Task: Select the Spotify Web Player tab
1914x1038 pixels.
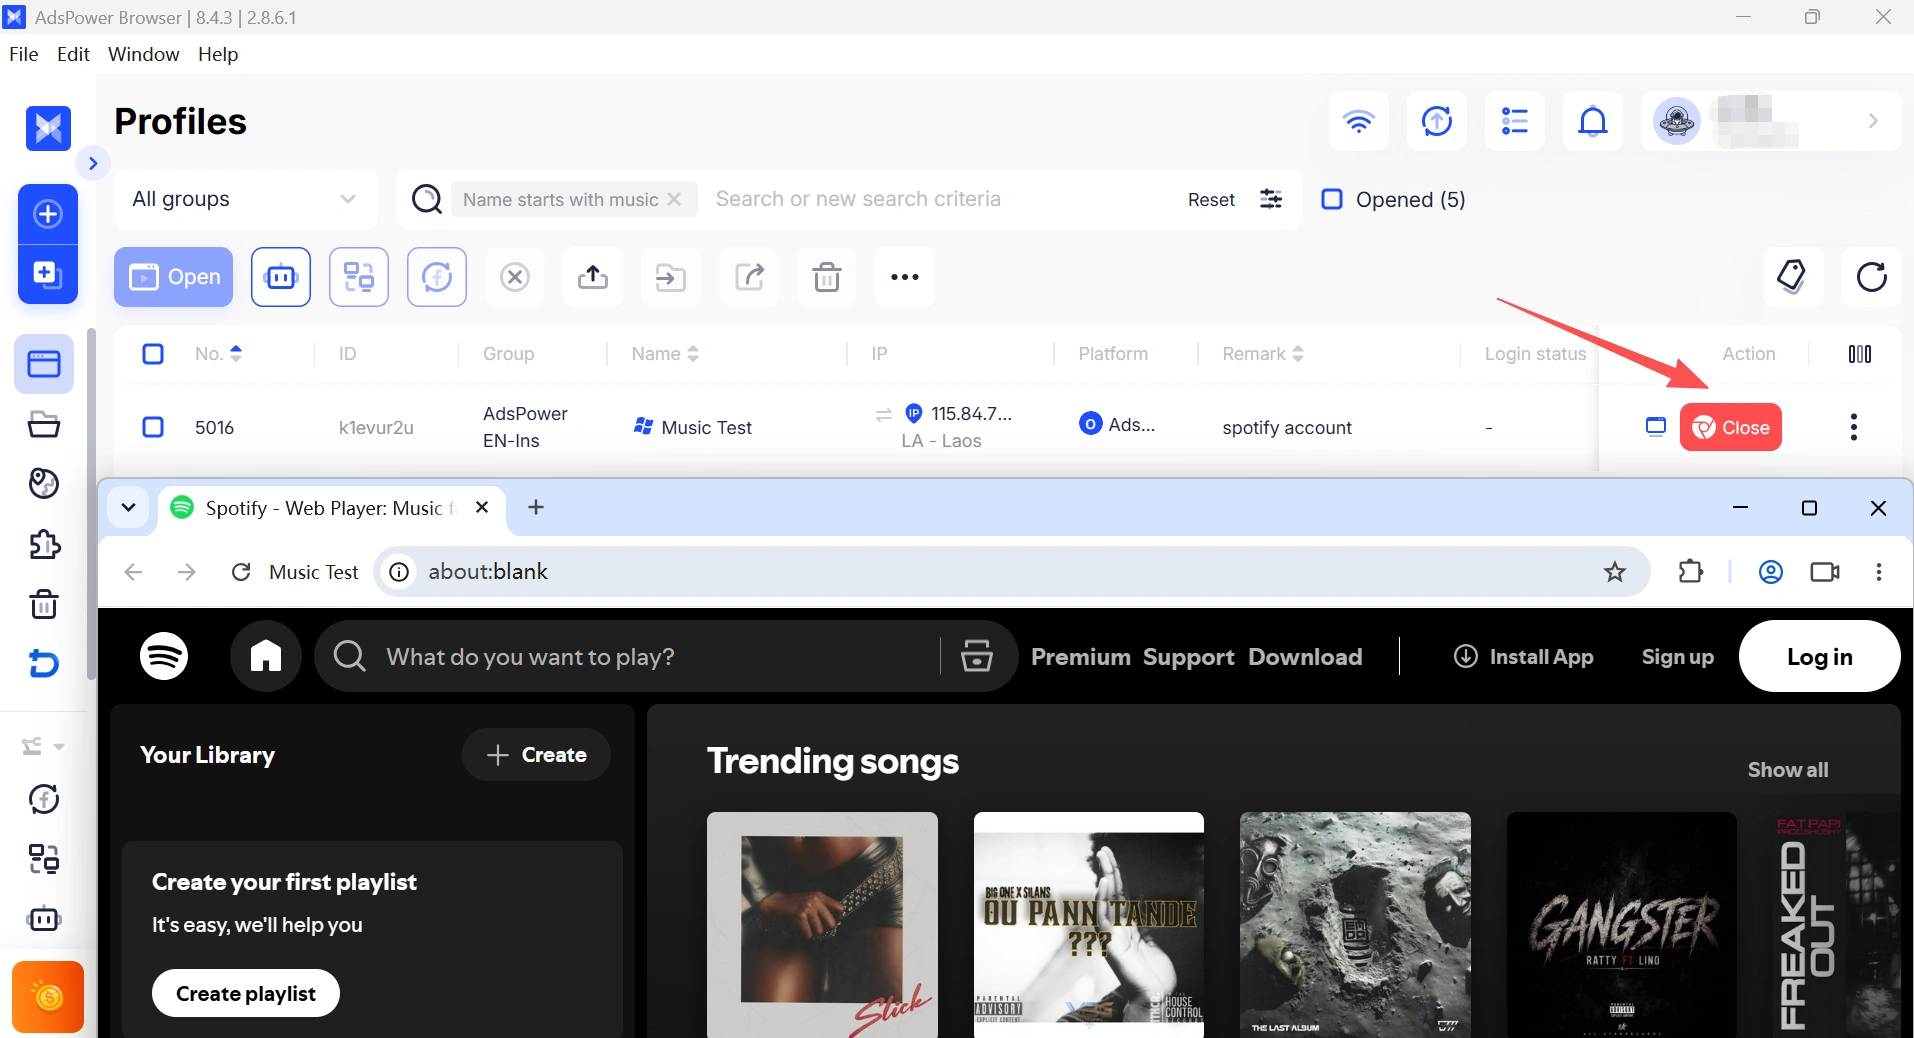Action: point(330,508)
